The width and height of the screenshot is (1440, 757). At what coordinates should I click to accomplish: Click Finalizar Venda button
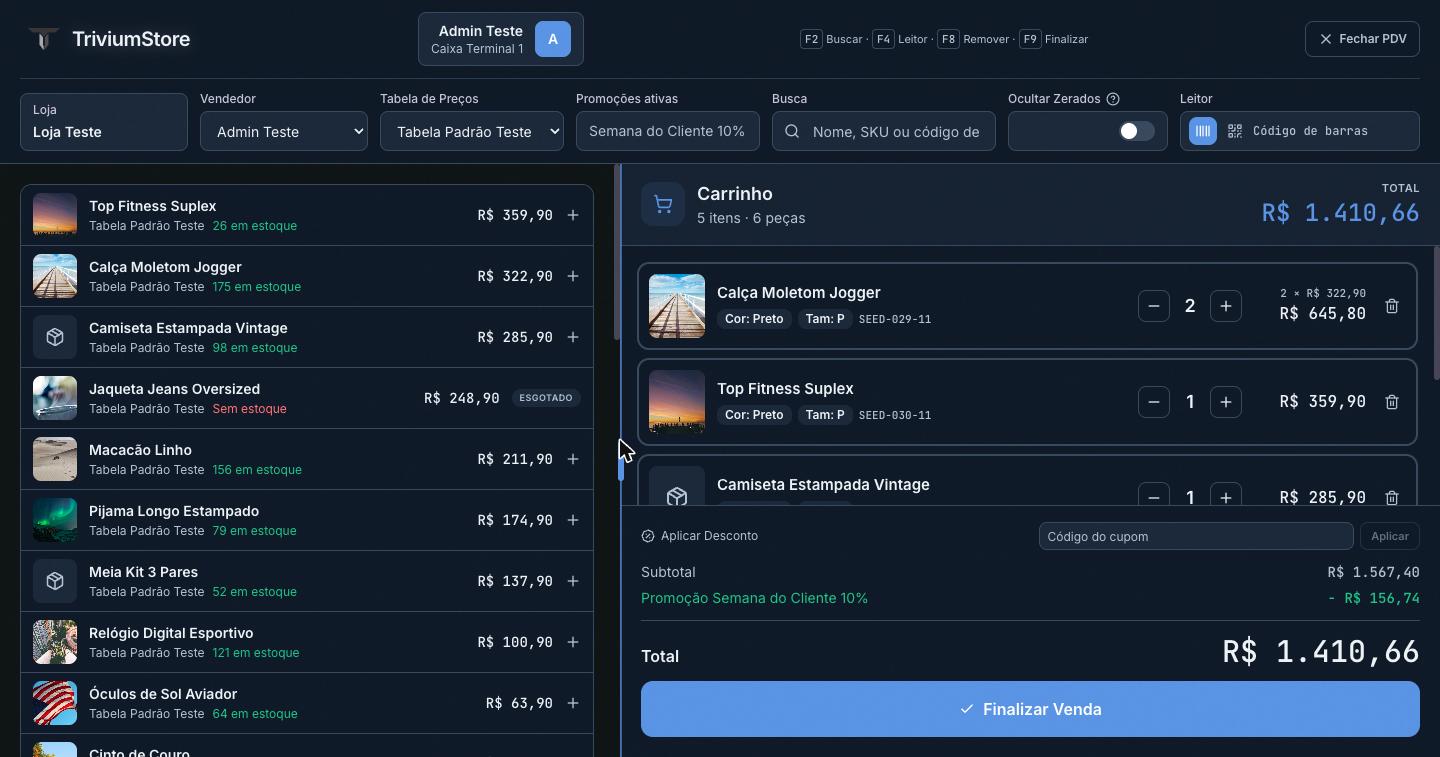1030,709
